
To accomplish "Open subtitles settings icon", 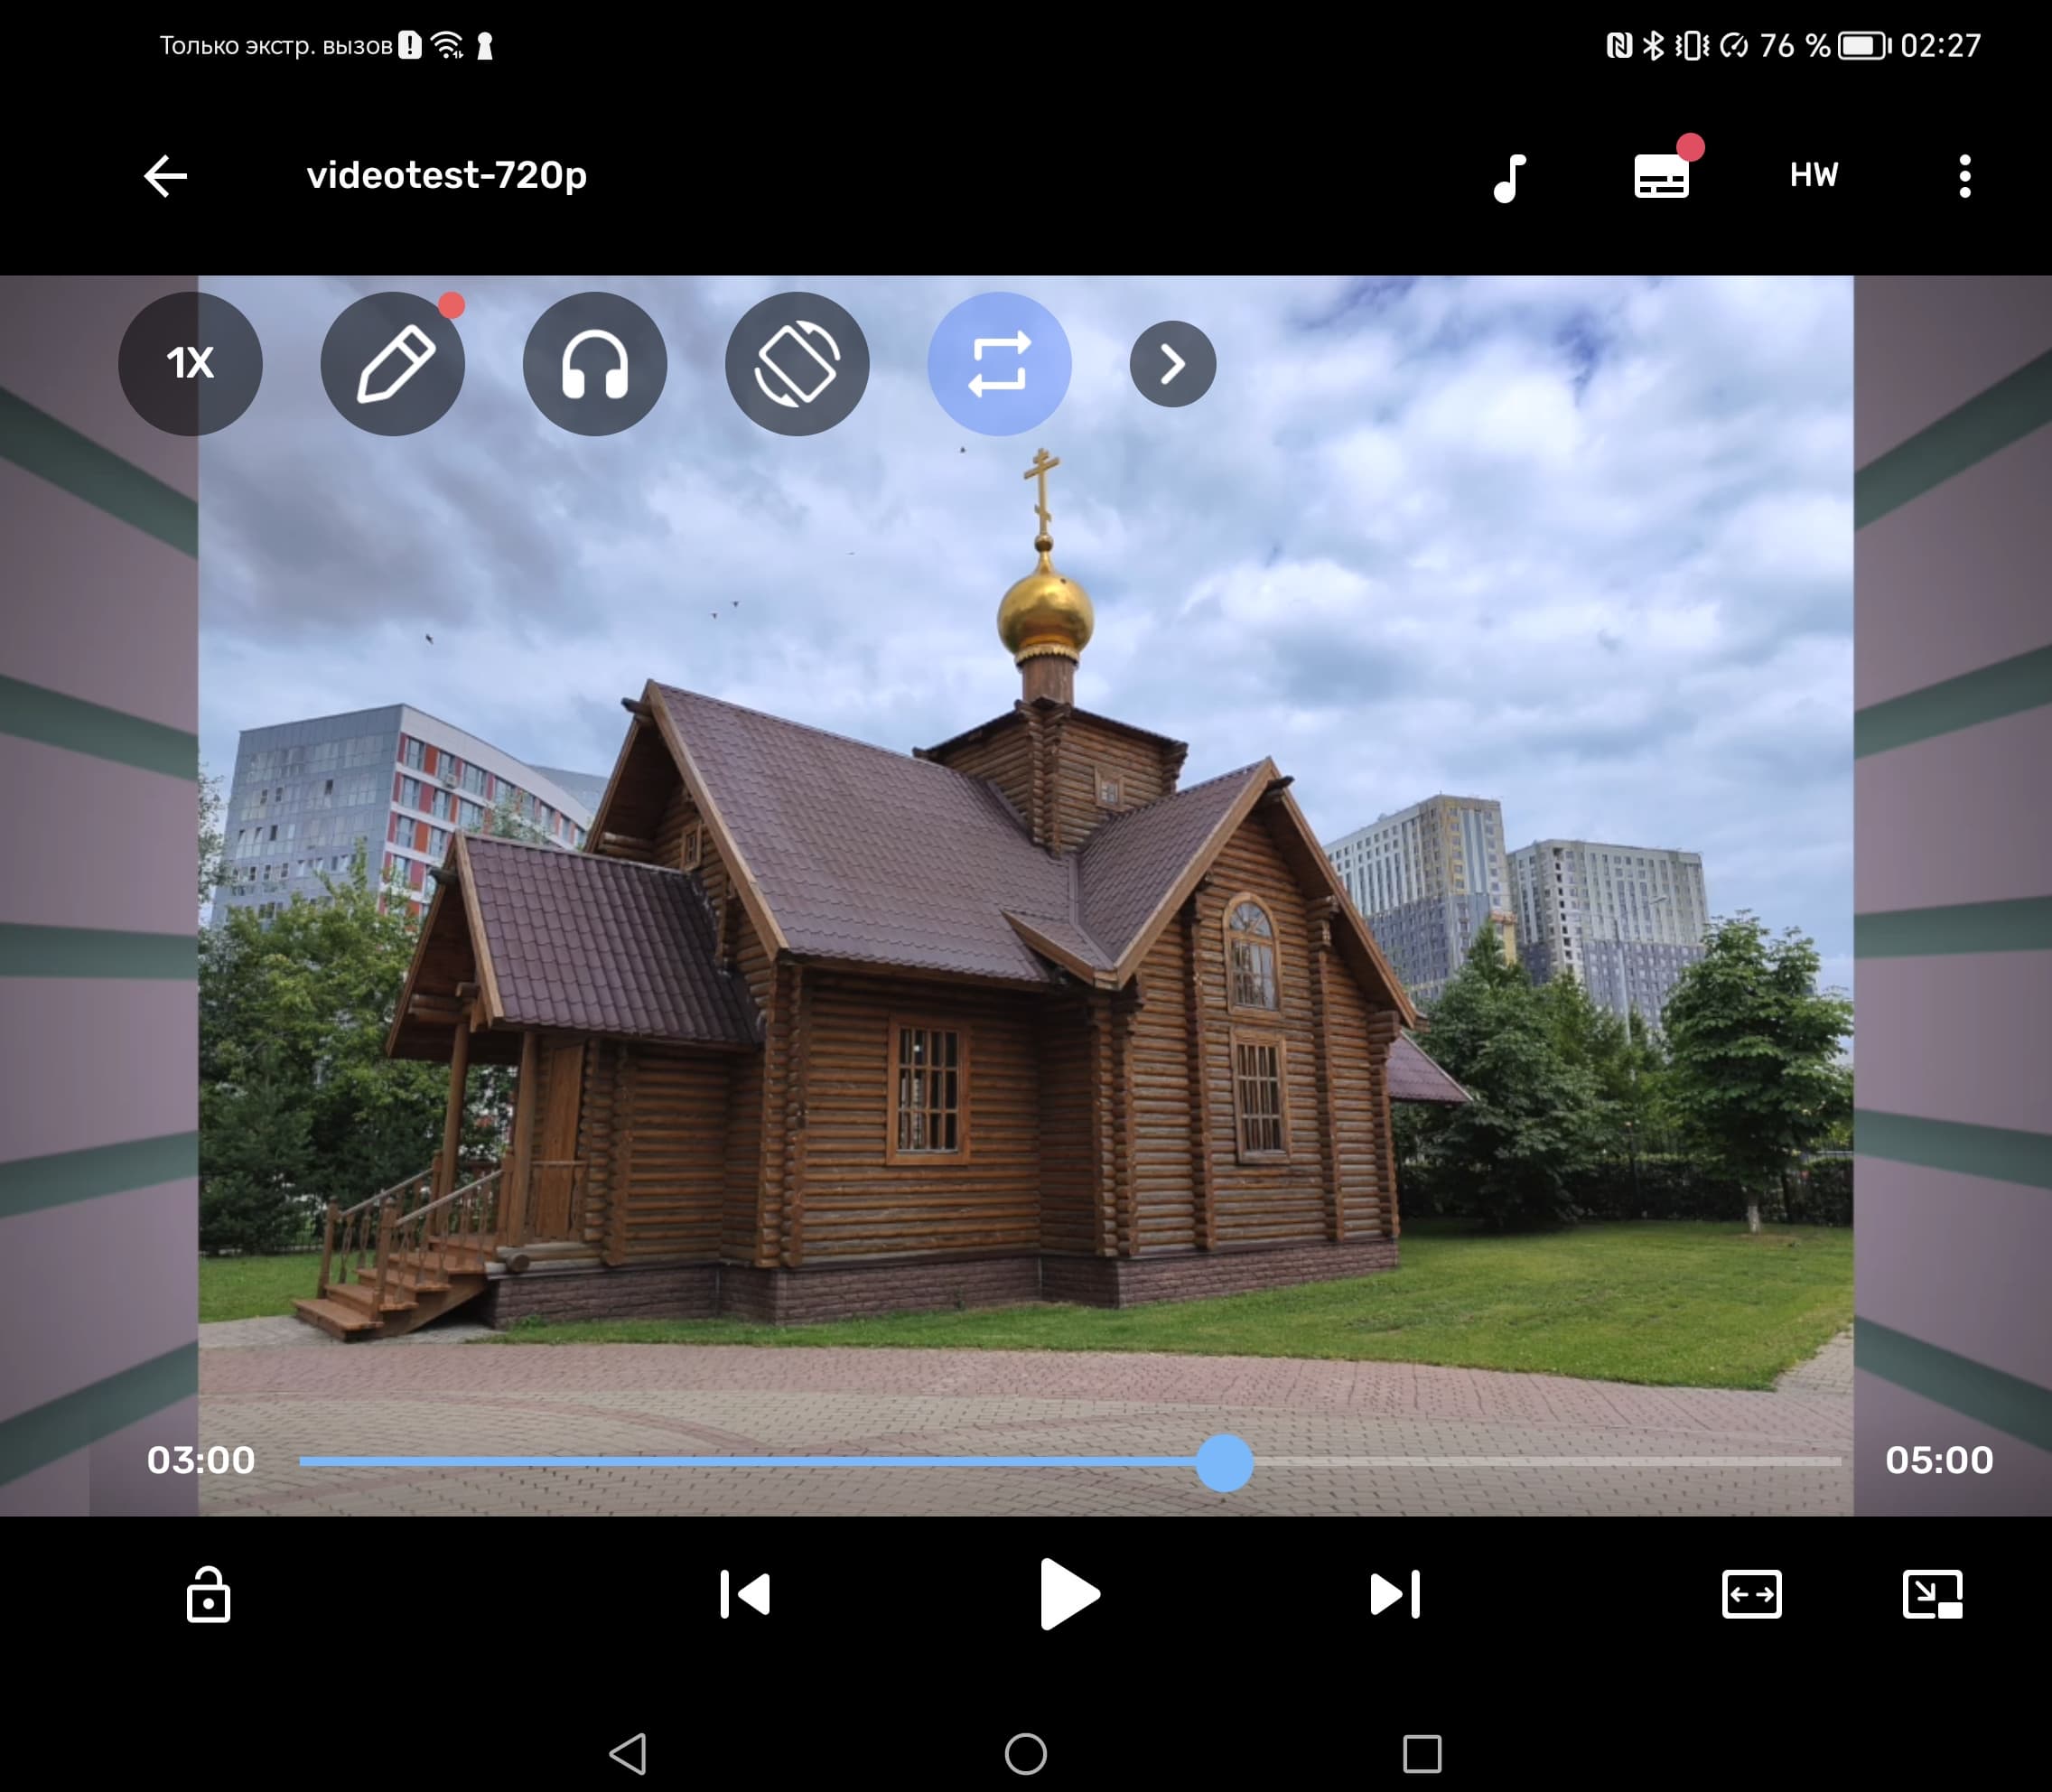I will point(1661,177).
